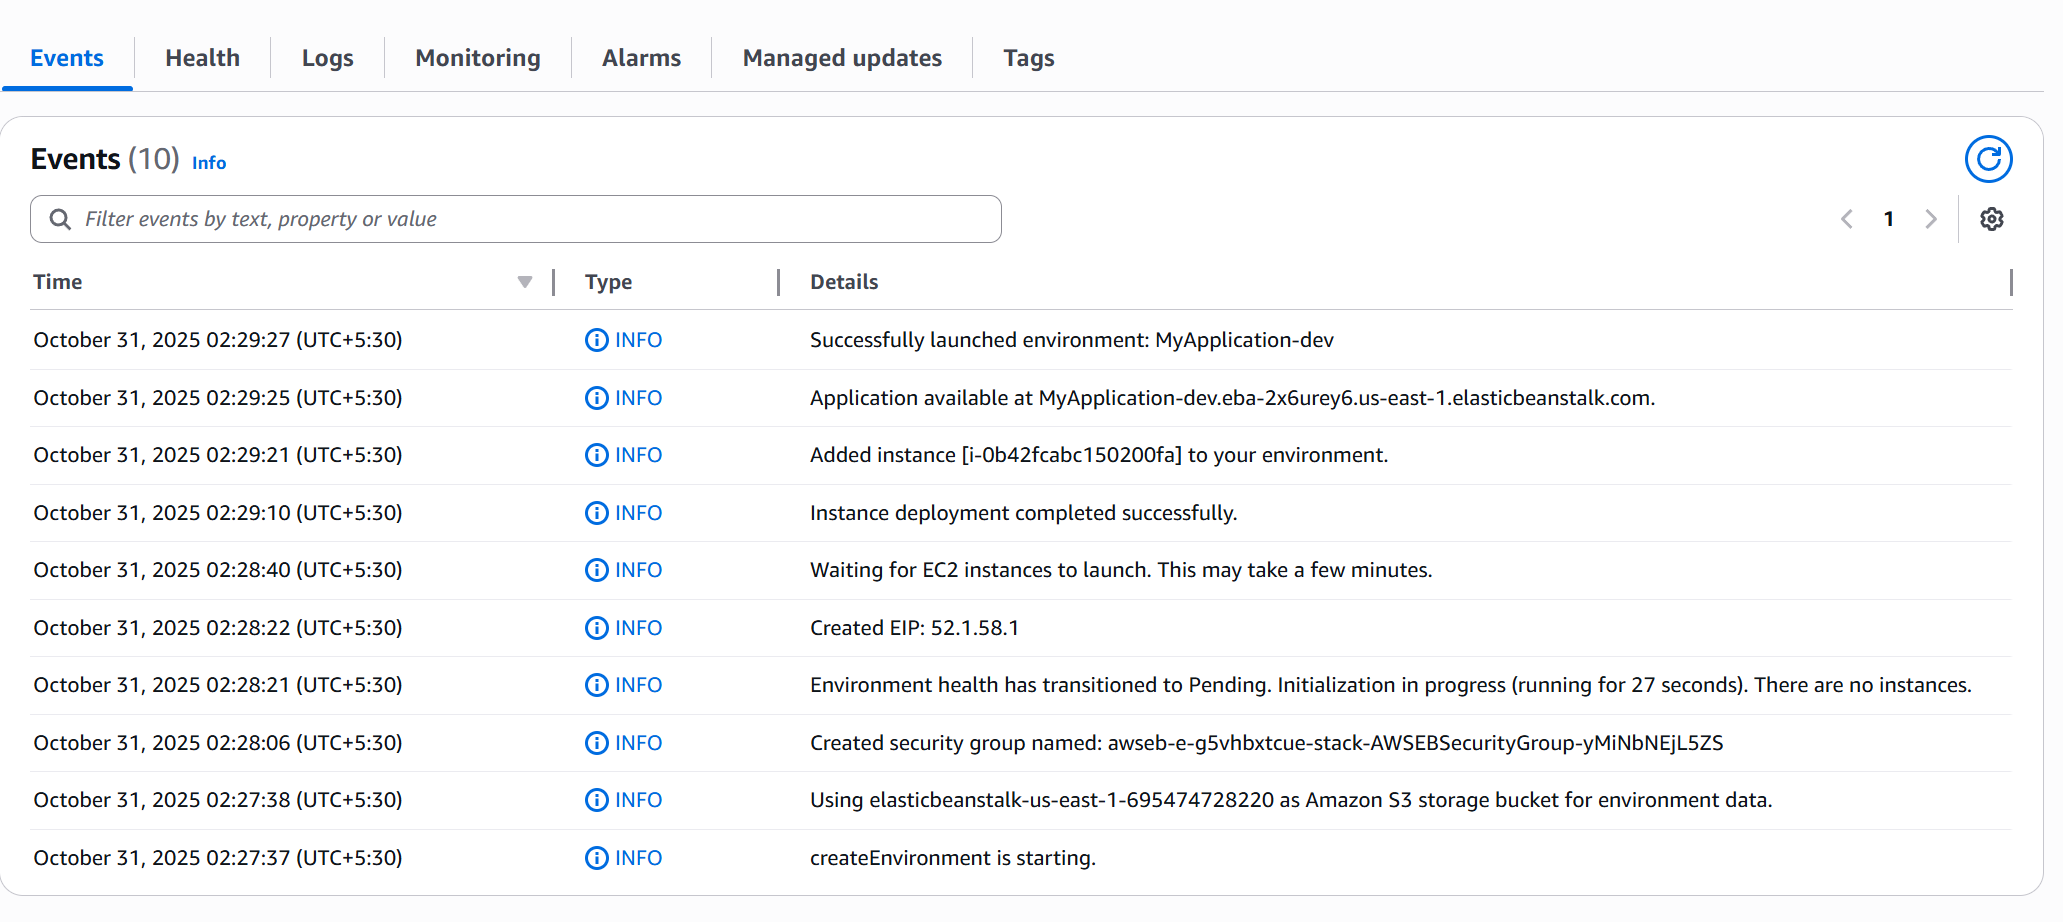Screen dimensions: 2063x922
Task: Select page number 1 in pagination
Action: click(x=1888, y=219)
